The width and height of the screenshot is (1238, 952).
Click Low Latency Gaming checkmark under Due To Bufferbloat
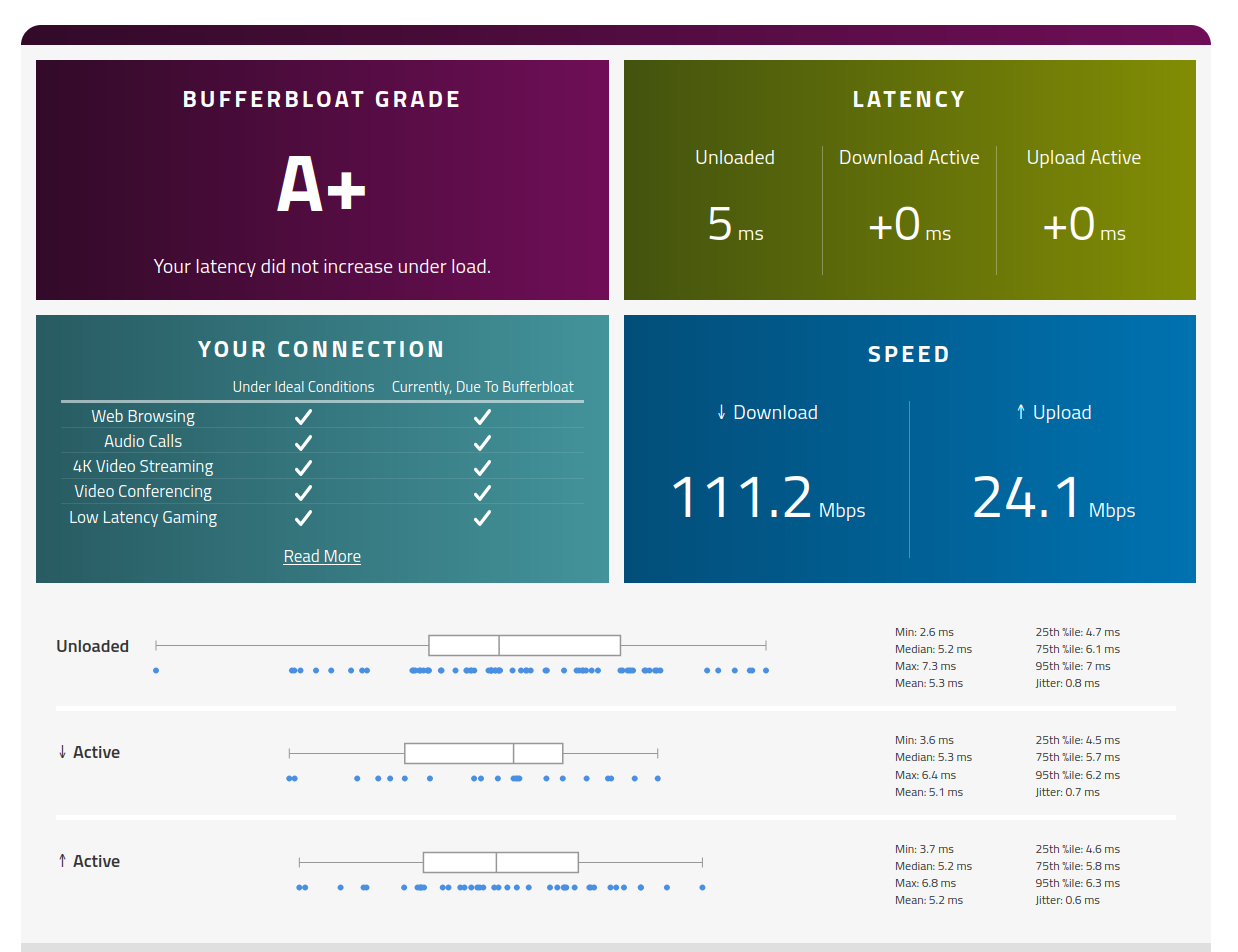tap(482, 517)
